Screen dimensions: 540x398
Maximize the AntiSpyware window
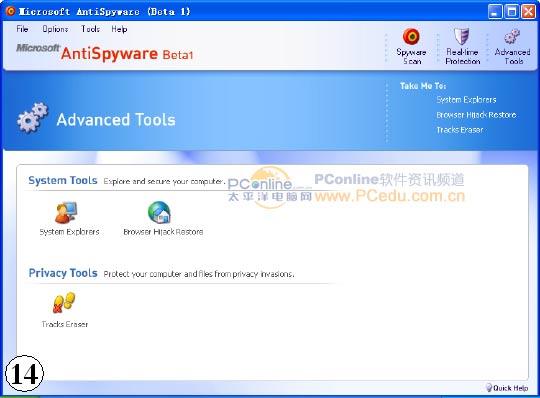511,12
